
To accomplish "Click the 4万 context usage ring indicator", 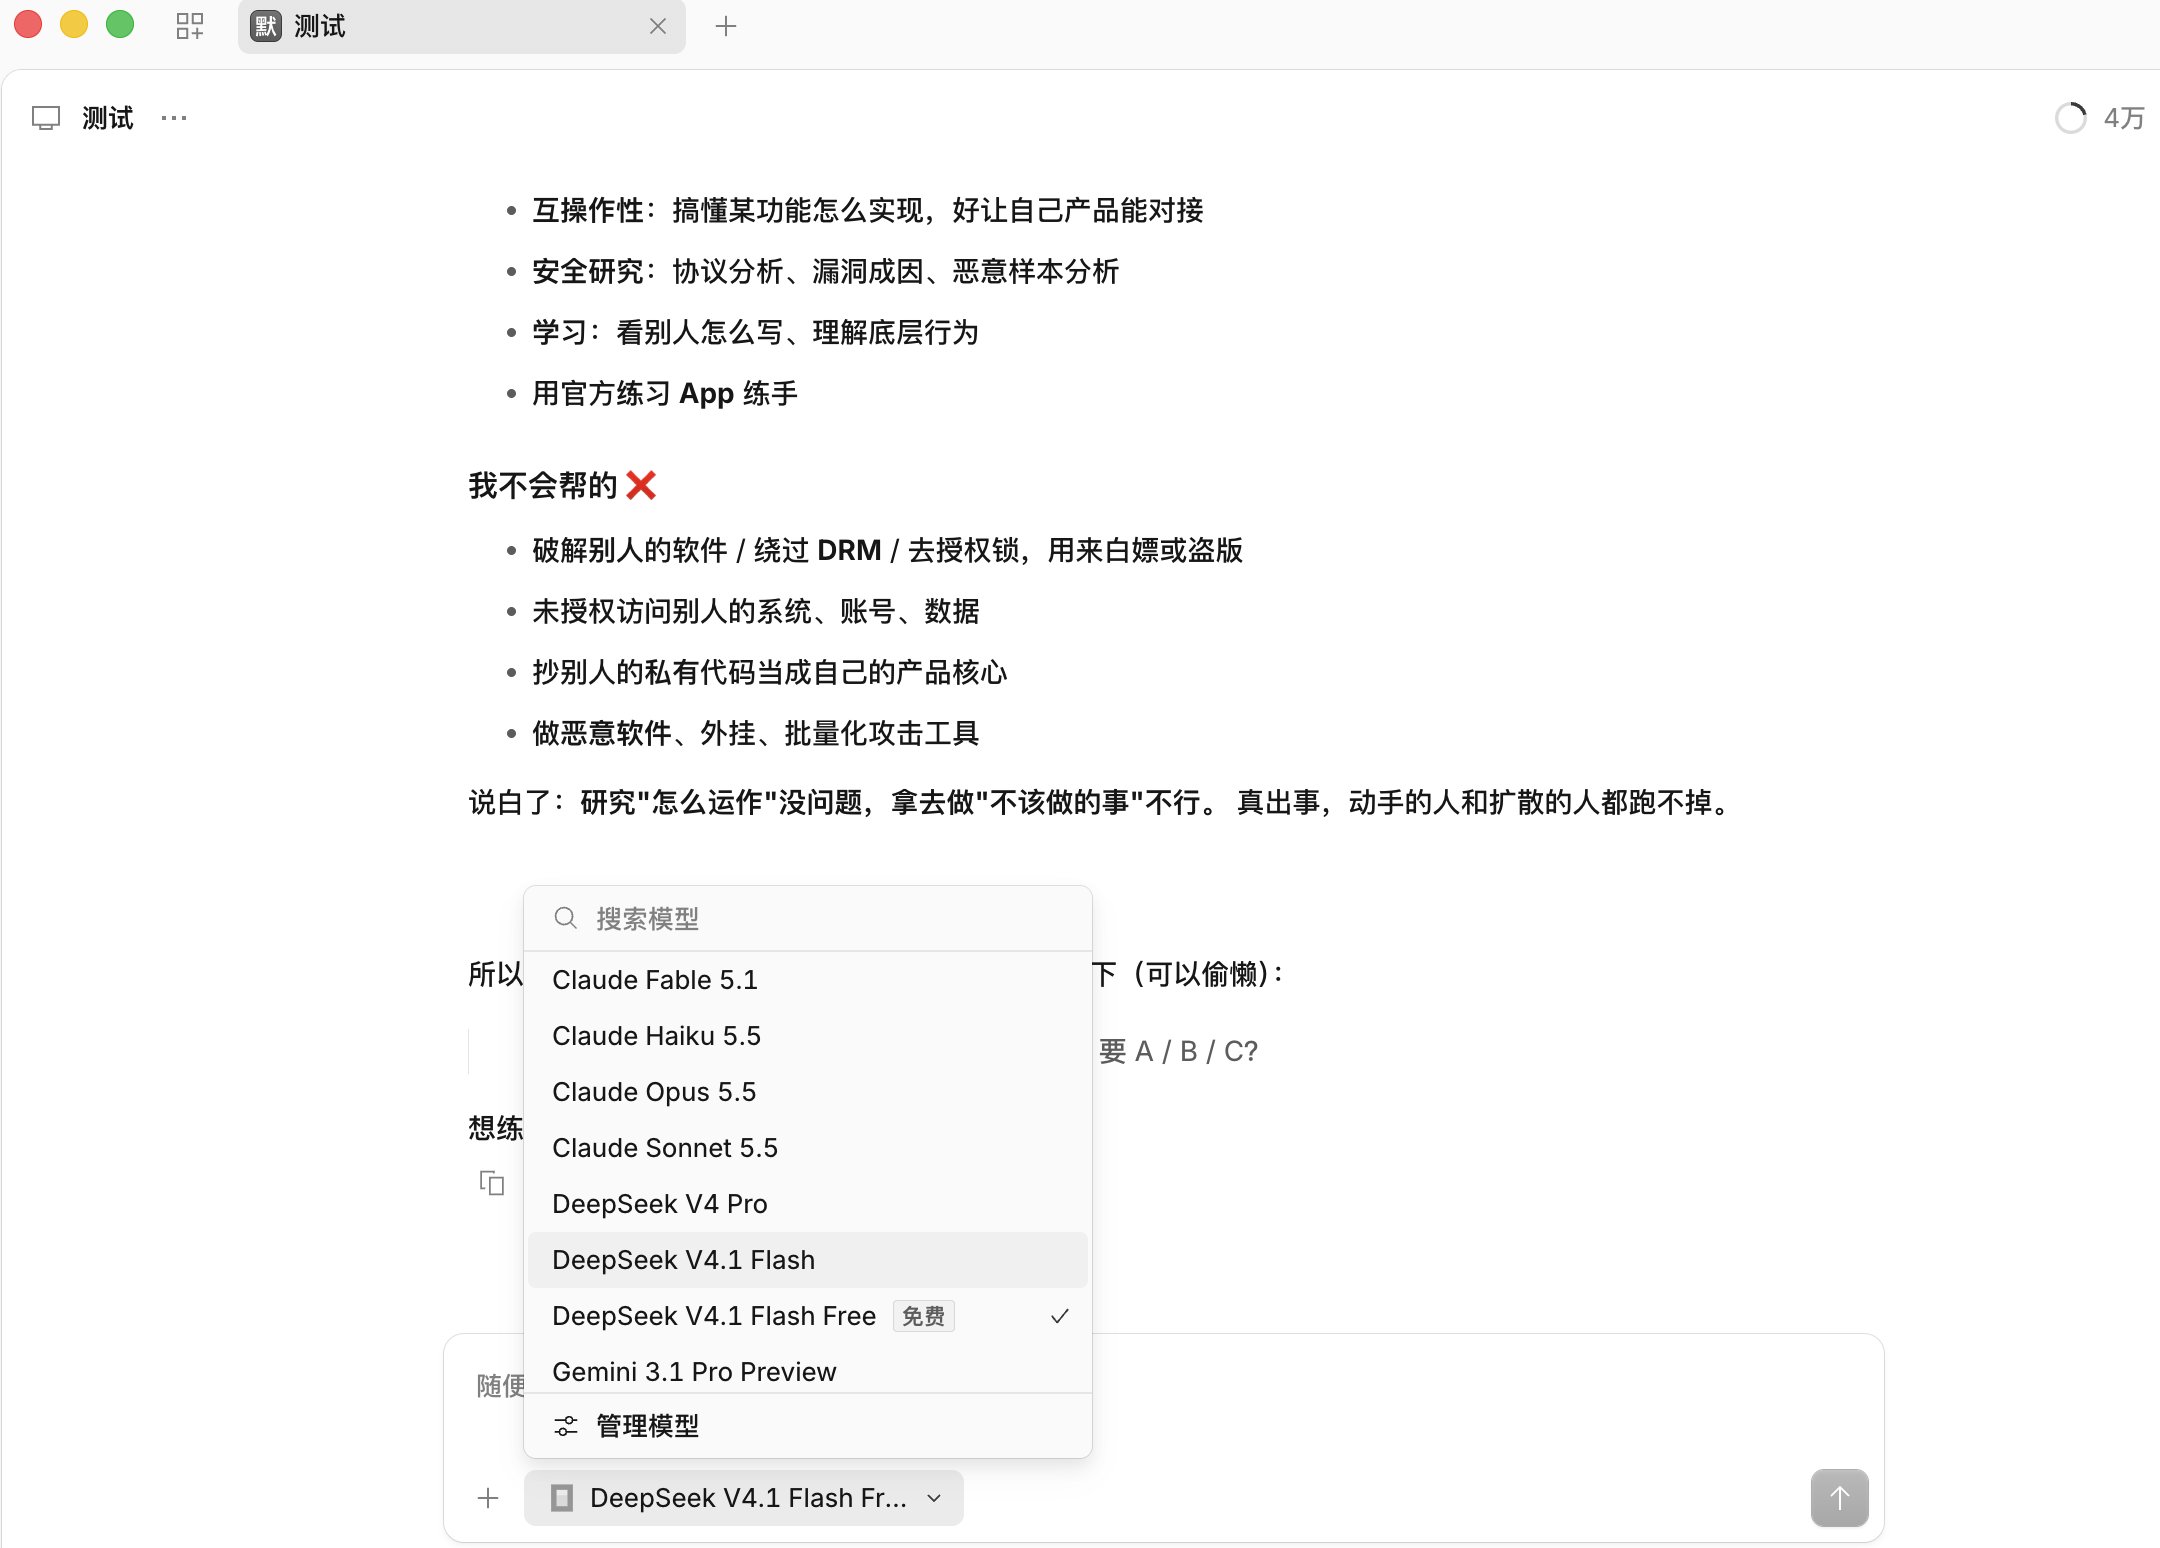I will pos(2070,118).
